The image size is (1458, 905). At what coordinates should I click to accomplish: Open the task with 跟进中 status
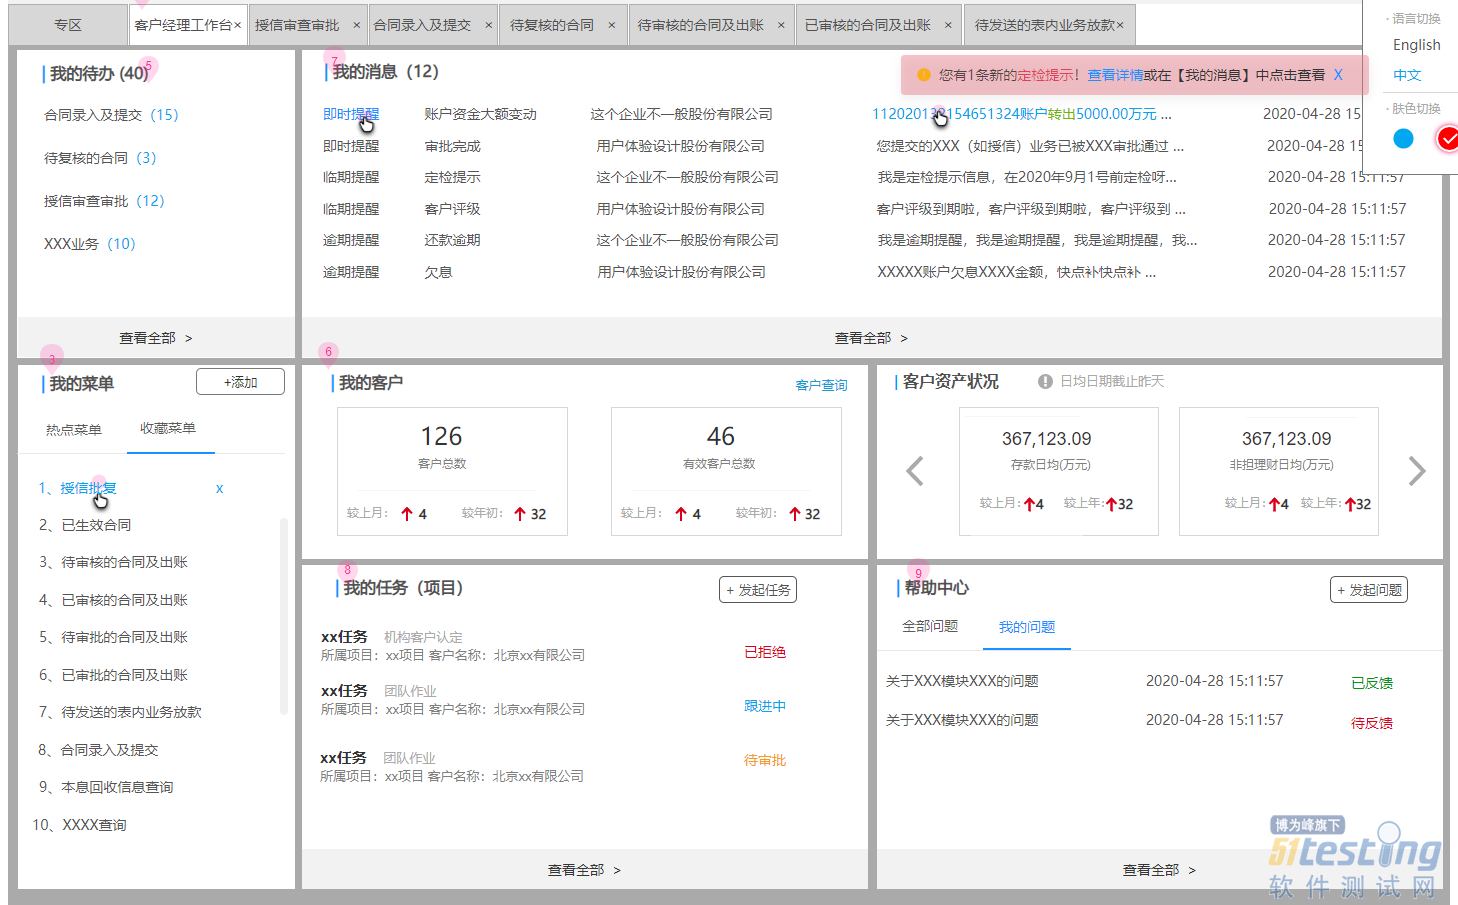pos(553,700)
